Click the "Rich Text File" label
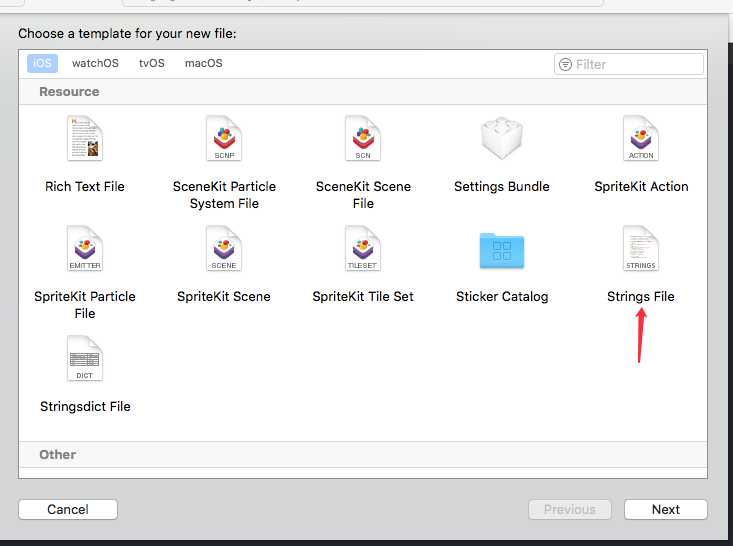 [85, 187]
